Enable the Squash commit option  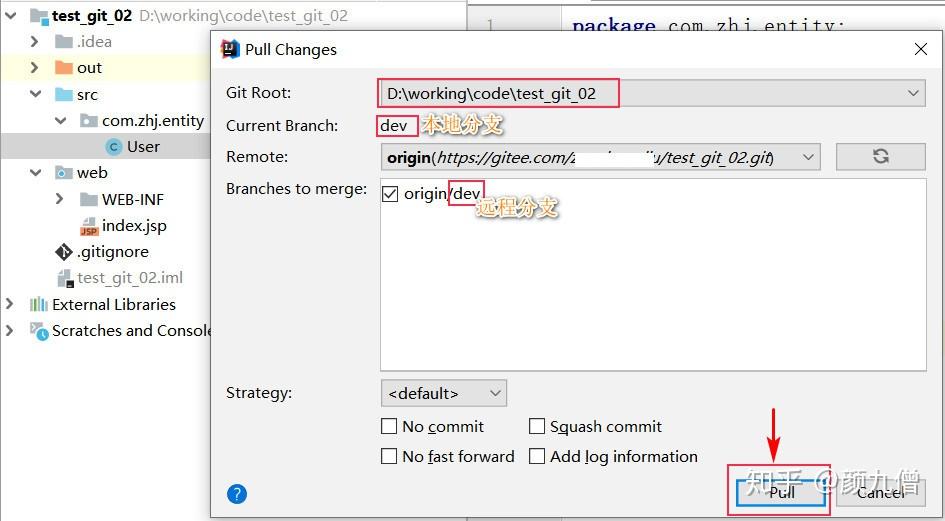click(536, 426)
